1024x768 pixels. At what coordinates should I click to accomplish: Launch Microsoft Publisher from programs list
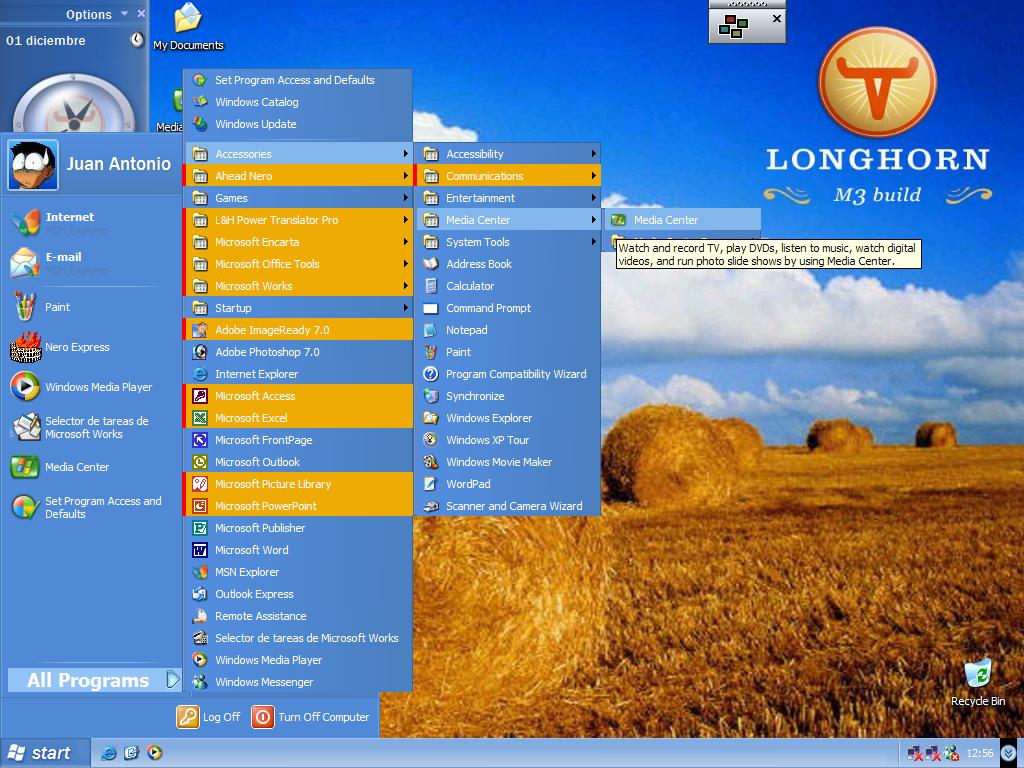click(298, 528)
